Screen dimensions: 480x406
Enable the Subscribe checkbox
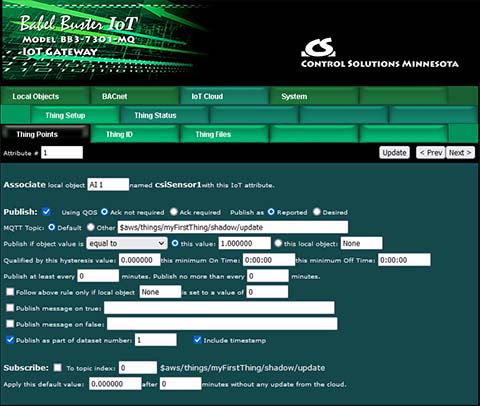click(x=58, y=368)
